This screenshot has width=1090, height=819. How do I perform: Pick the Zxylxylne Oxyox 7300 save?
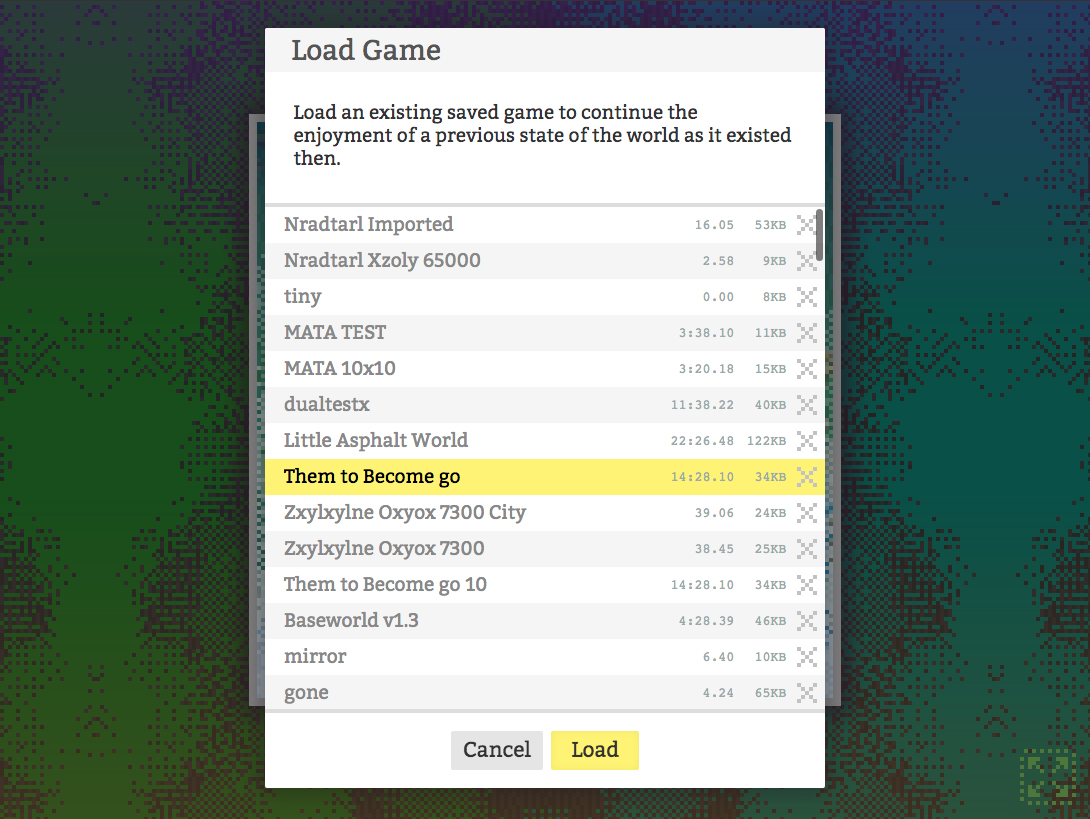pyautogui.click(x=384, y=549)
